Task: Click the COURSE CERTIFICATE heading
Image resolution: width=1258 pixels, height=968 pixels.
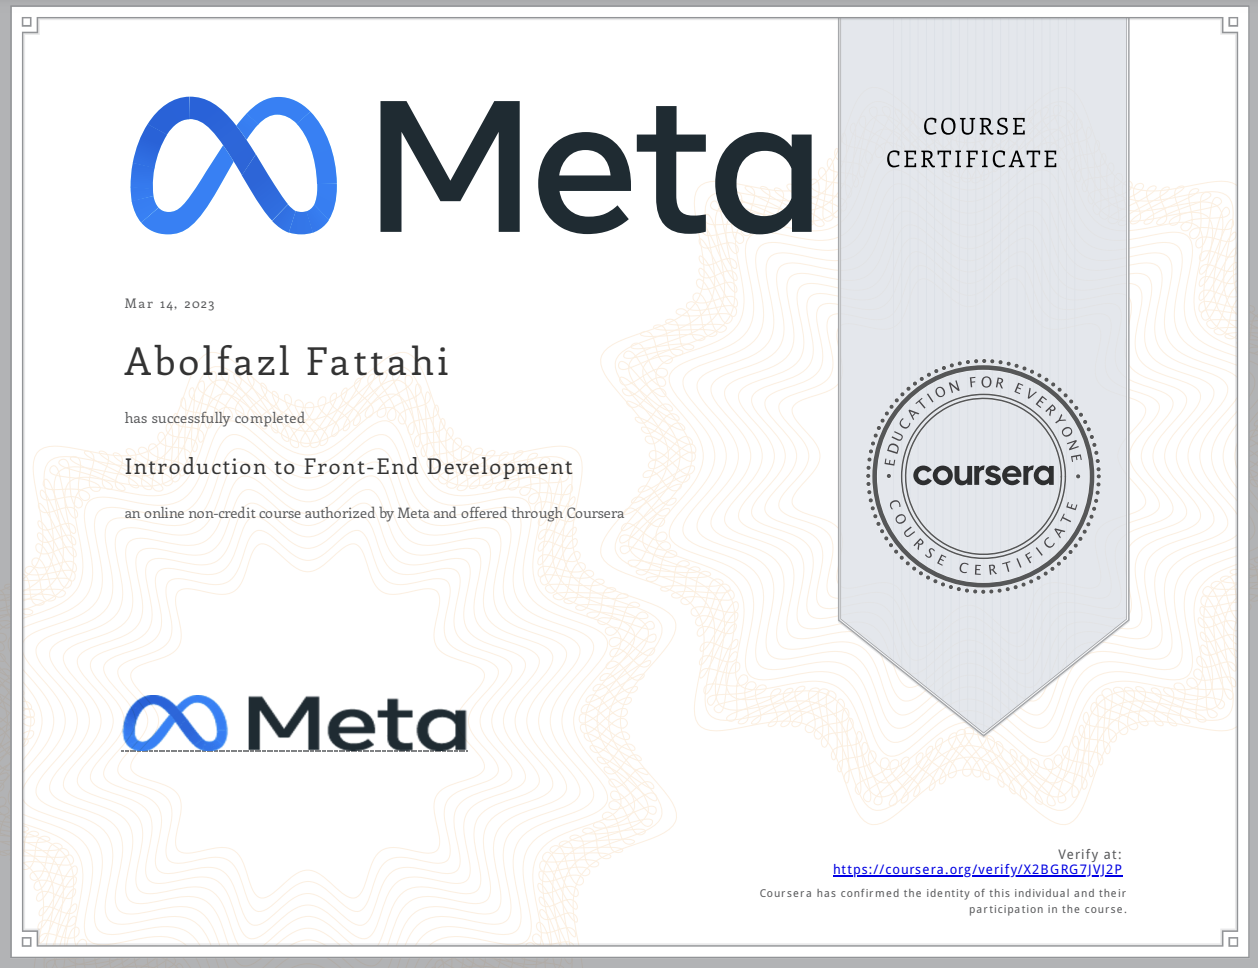Action: (972, 143)
